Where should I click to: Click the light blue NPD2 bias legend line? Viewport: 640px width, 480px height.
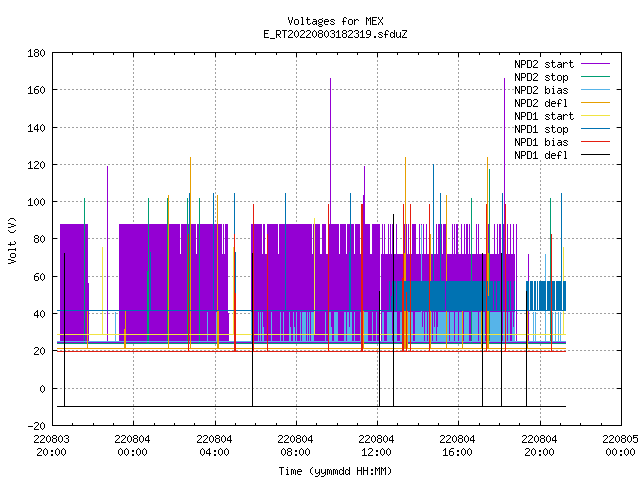596,90
